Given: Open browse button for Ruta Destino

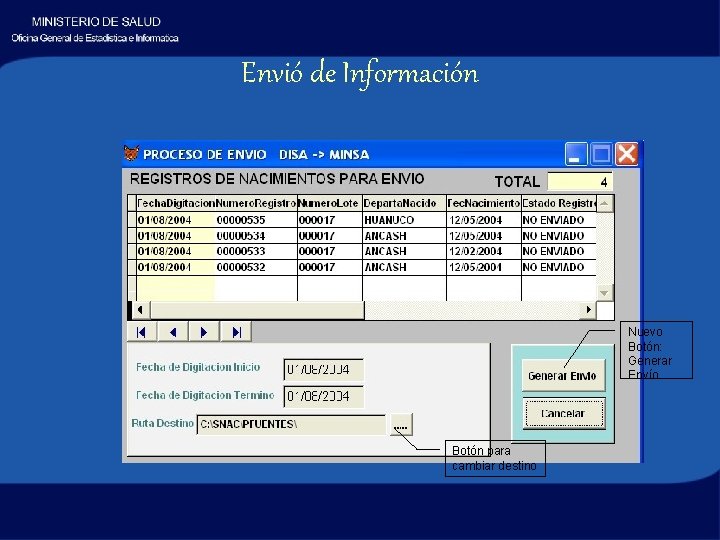Looking at the screenshot, I should click(401, 424).
